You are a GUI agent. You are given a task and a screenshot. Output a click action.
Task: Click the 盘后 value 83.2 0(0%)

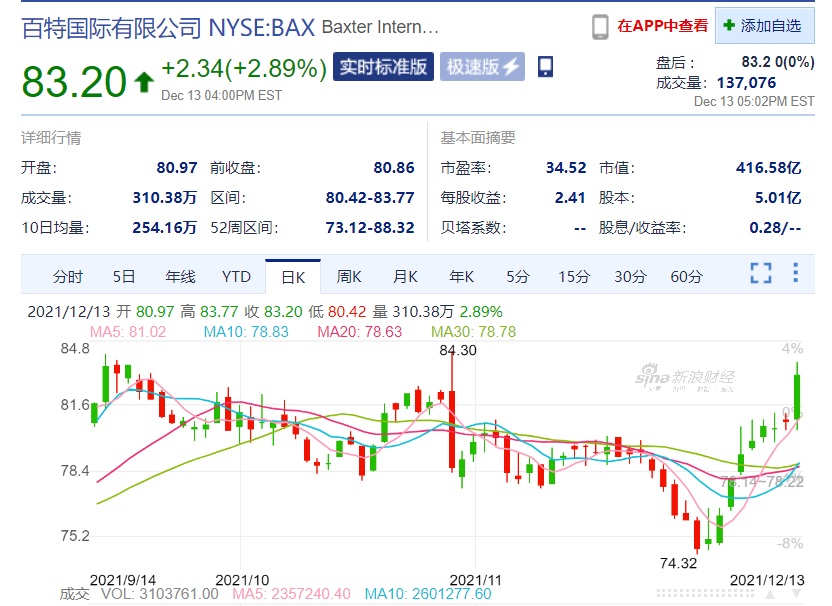click(x=778, y=62)
